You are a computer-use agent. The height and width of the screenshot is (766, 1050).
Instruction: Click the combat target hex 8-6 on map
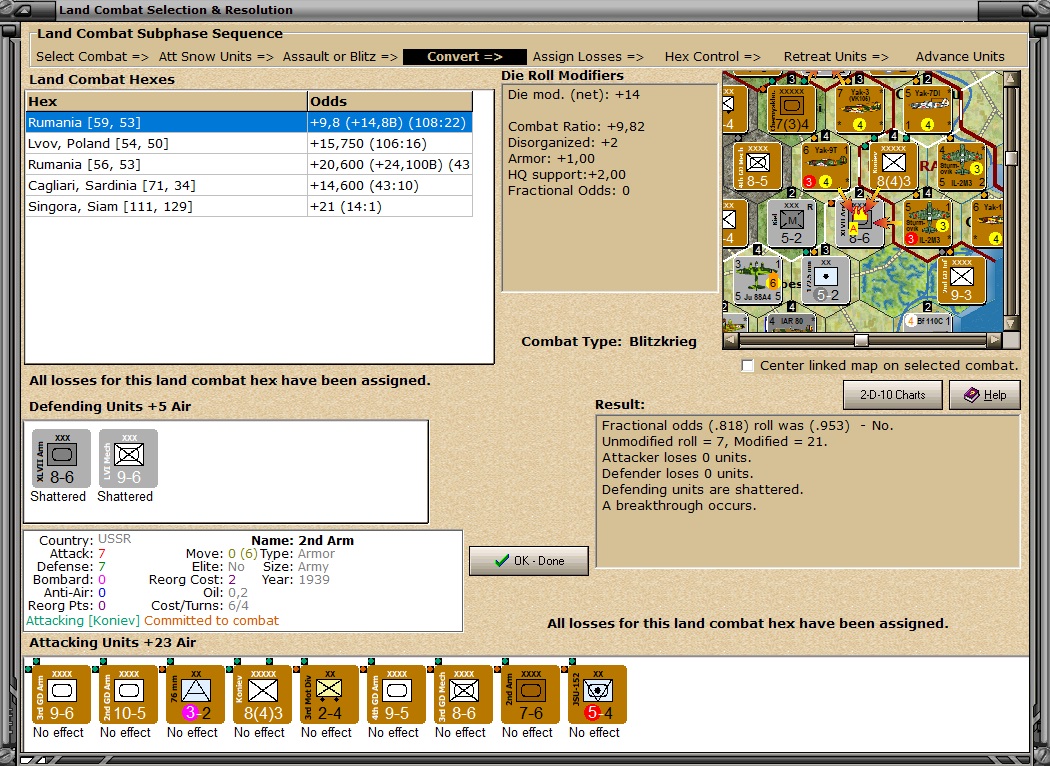(859, 223)
